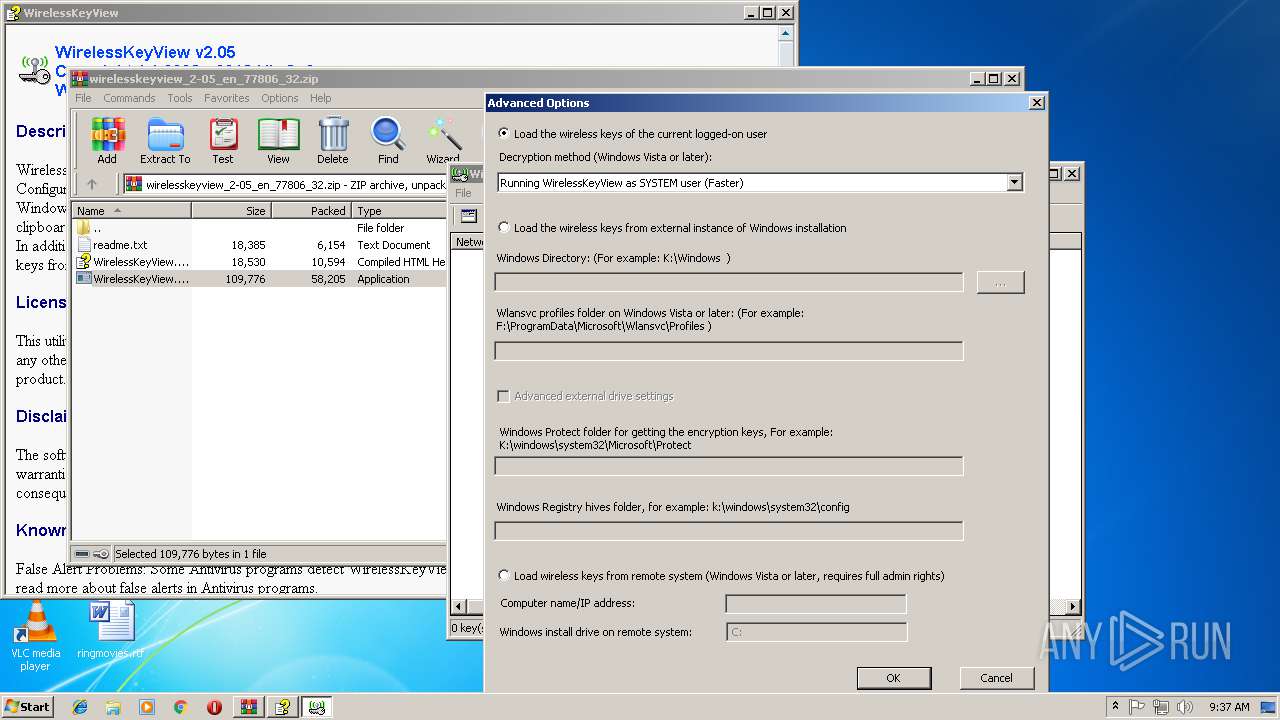Open Google Chrome from the taskbar
This screenshot has height=720, width=1280.
pyautogui.click(x=181, y=707)
